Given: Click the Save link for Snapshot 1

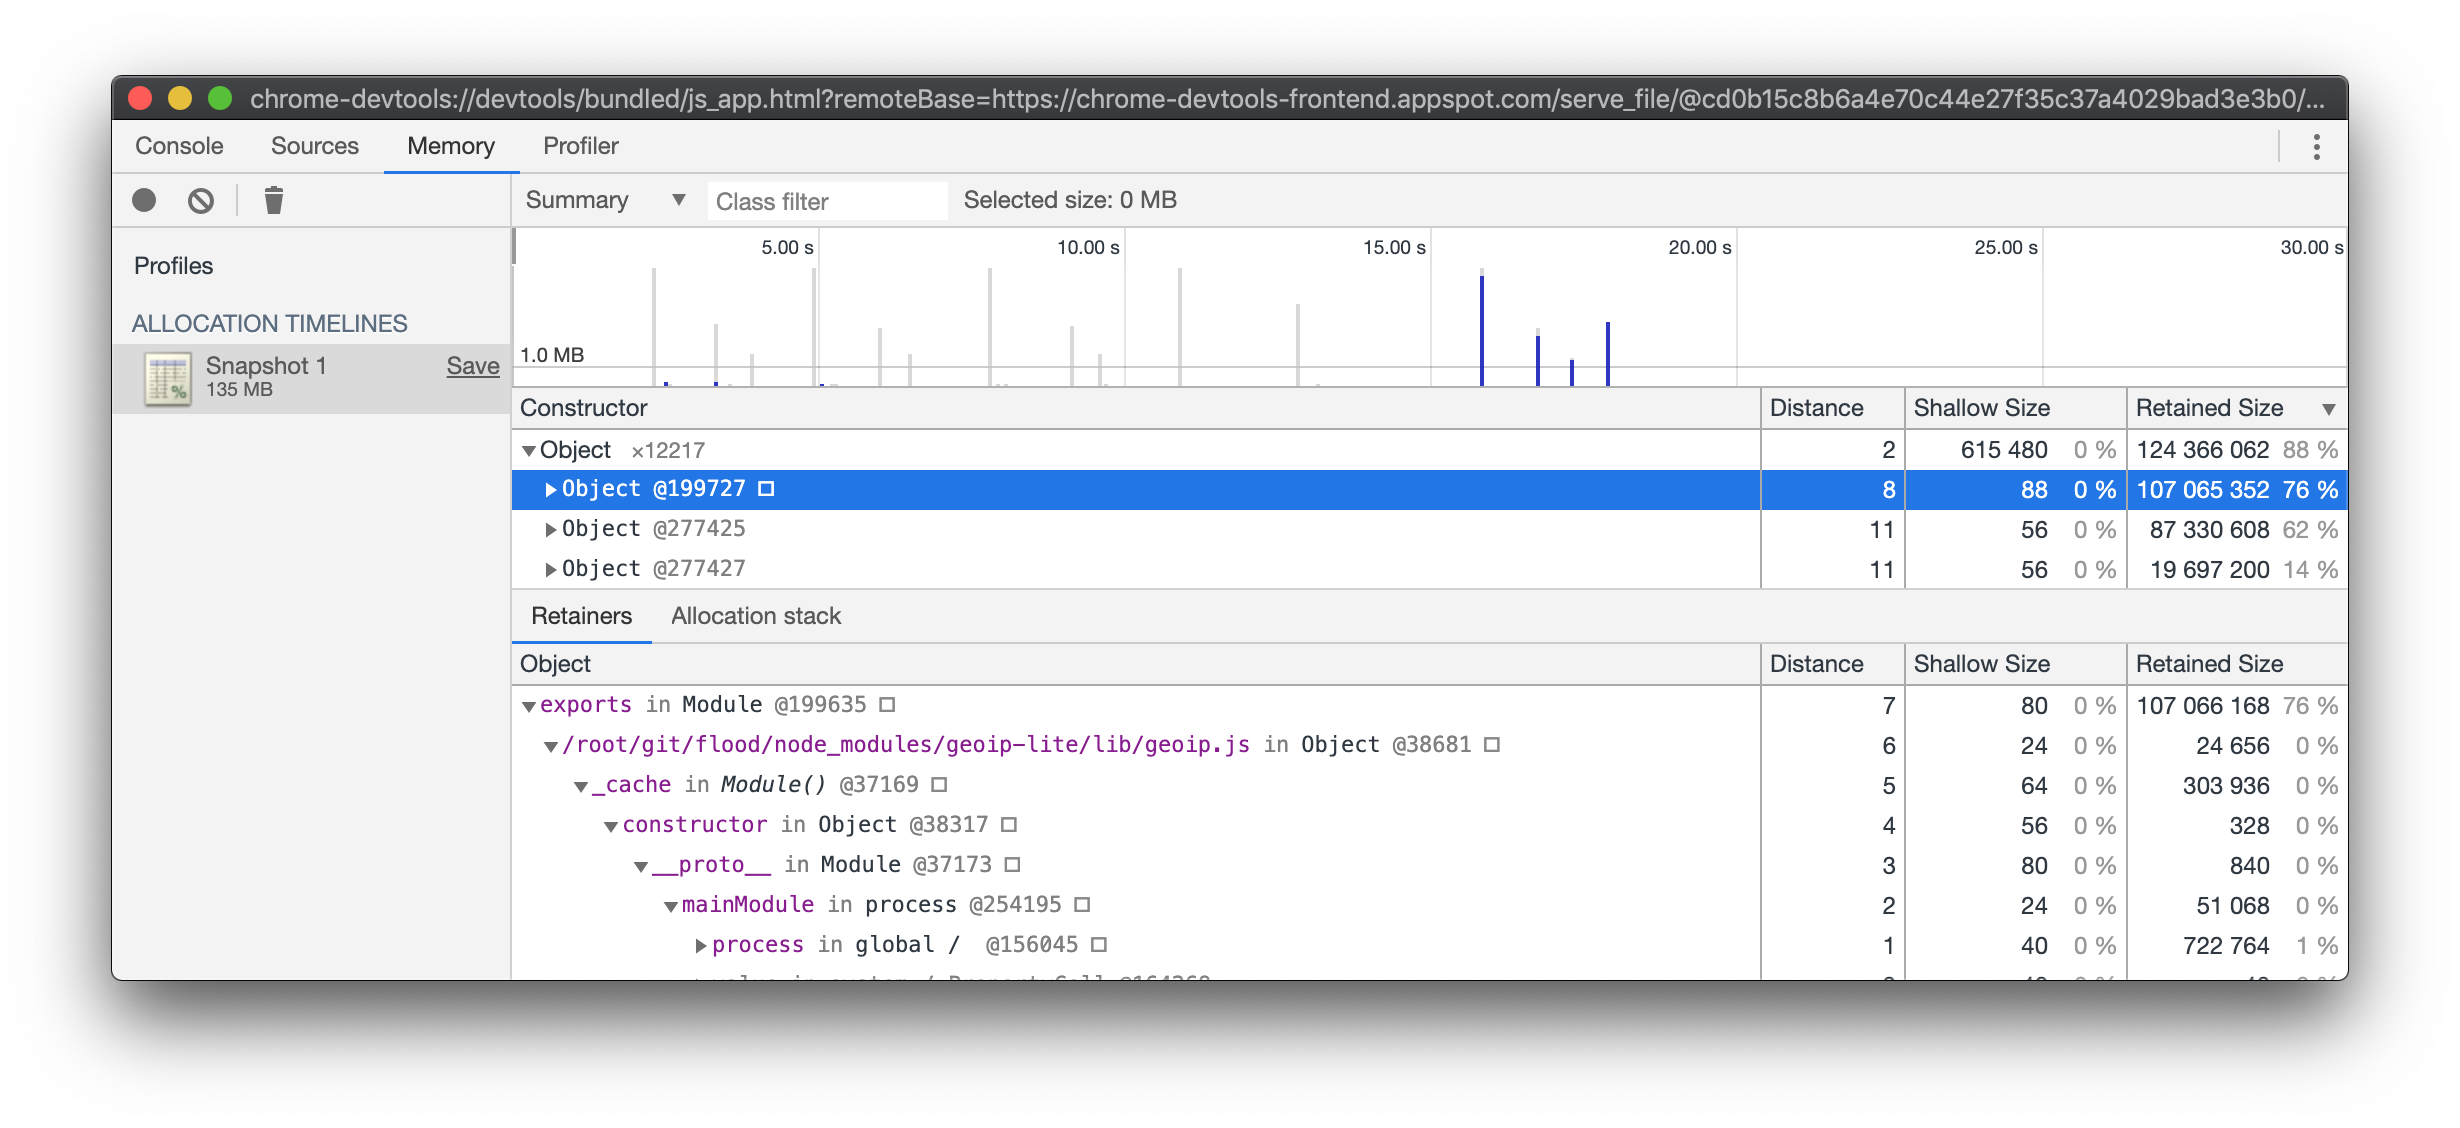Looking at the screenshot, I should tap(472, 366).
